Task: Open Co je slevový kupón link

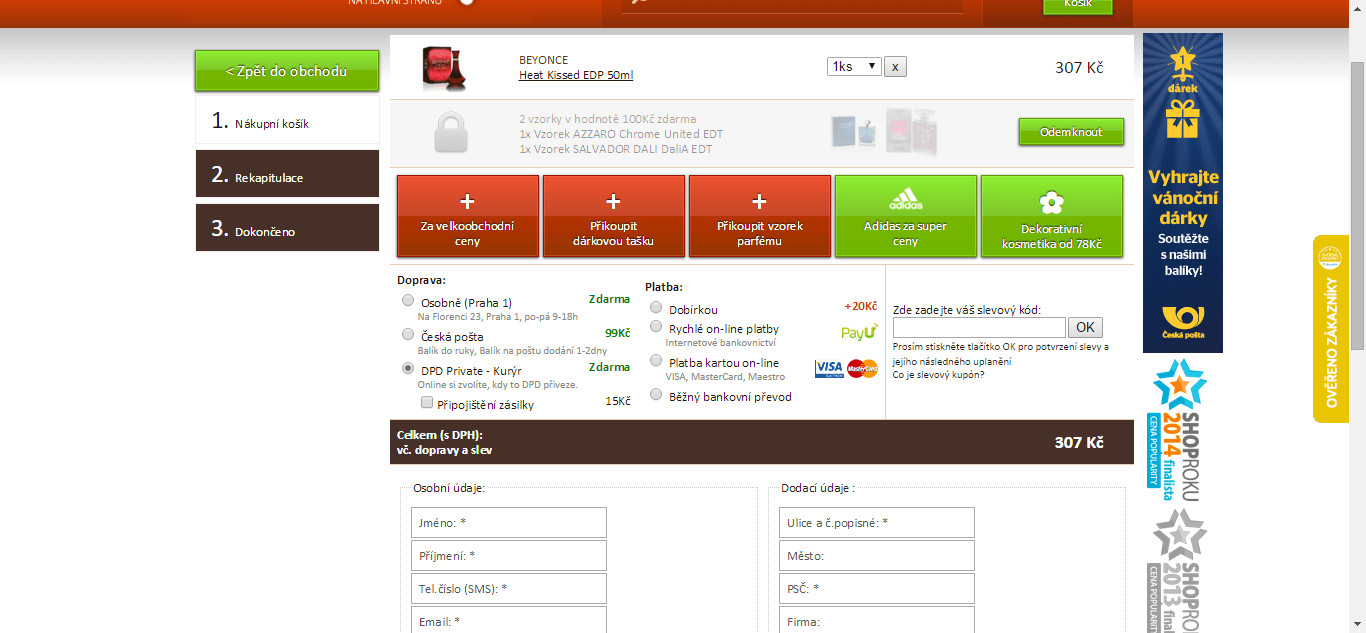Action: tap(938, 374)
